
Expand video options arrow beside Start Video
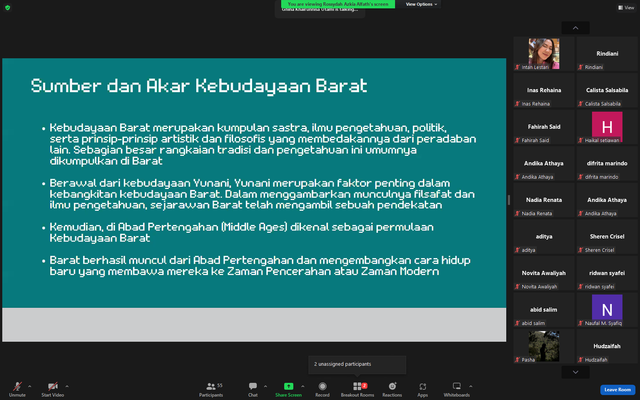click(x=67, y=386)
